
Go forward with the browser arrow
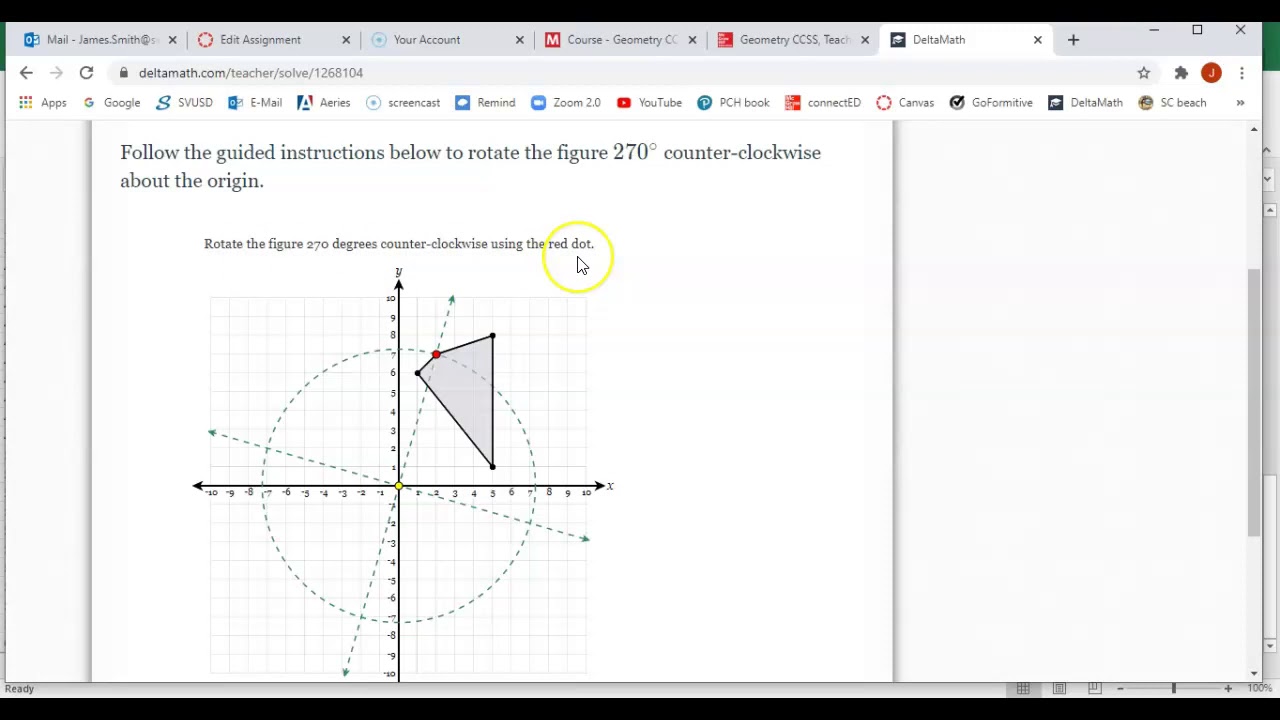click(x=56, y=73)
